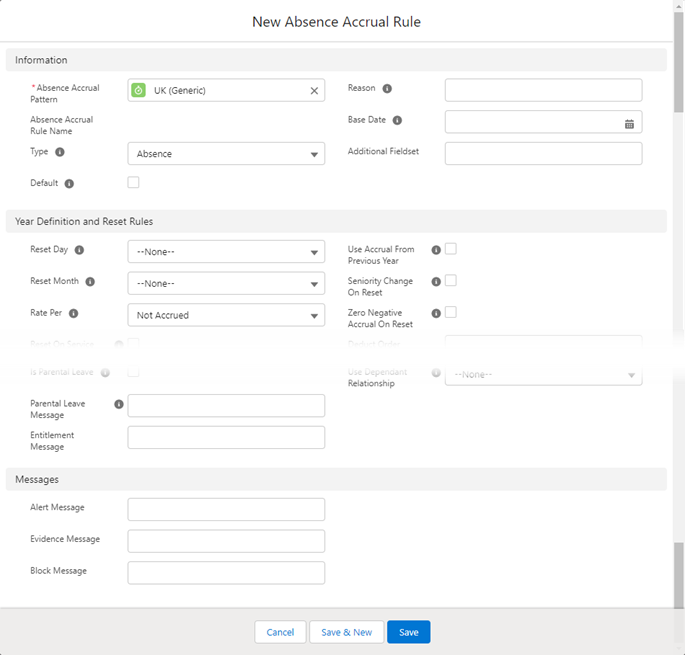Screen dimensions: 685x655
Task: Click the Reset Day info icon
Action: [x=79, y=250]
